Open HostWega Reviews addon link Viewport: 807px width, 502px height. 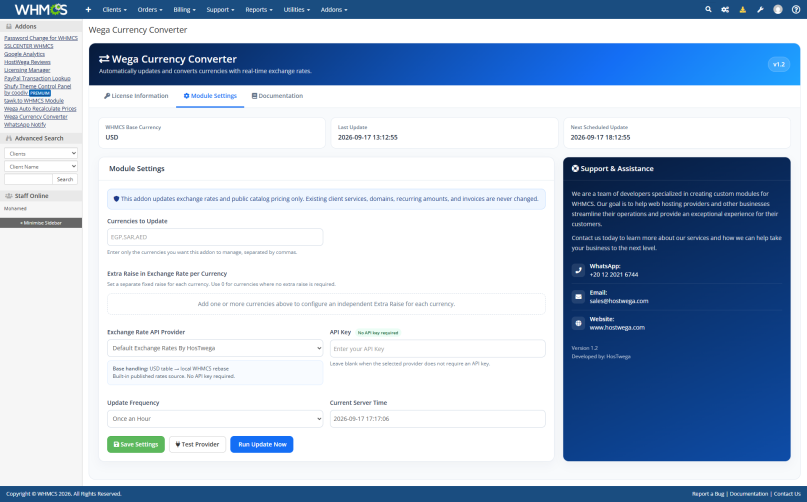[27, 62]
